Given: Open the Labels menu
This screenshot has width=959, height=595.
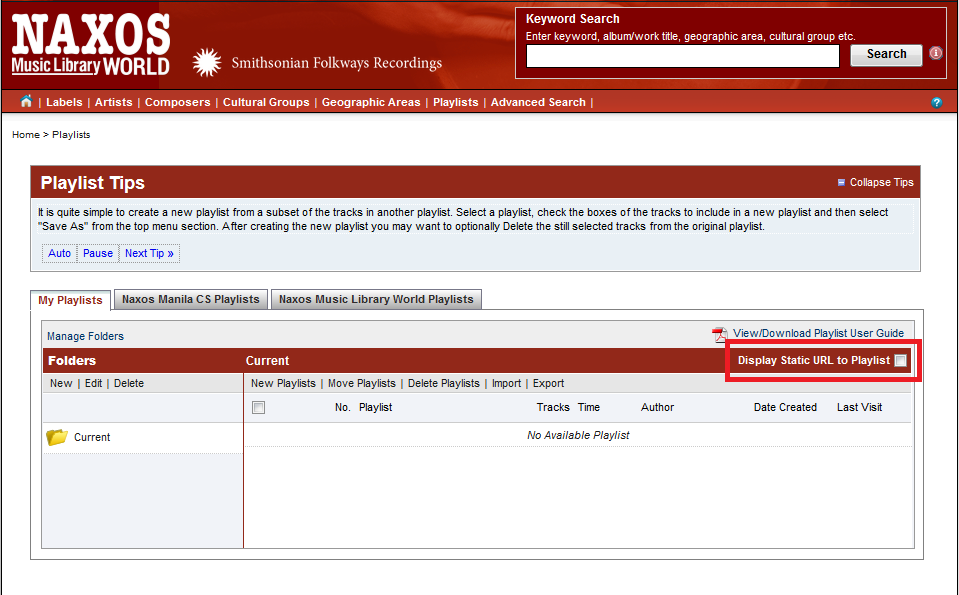Looking at the screenshot, I should (64, 102).
